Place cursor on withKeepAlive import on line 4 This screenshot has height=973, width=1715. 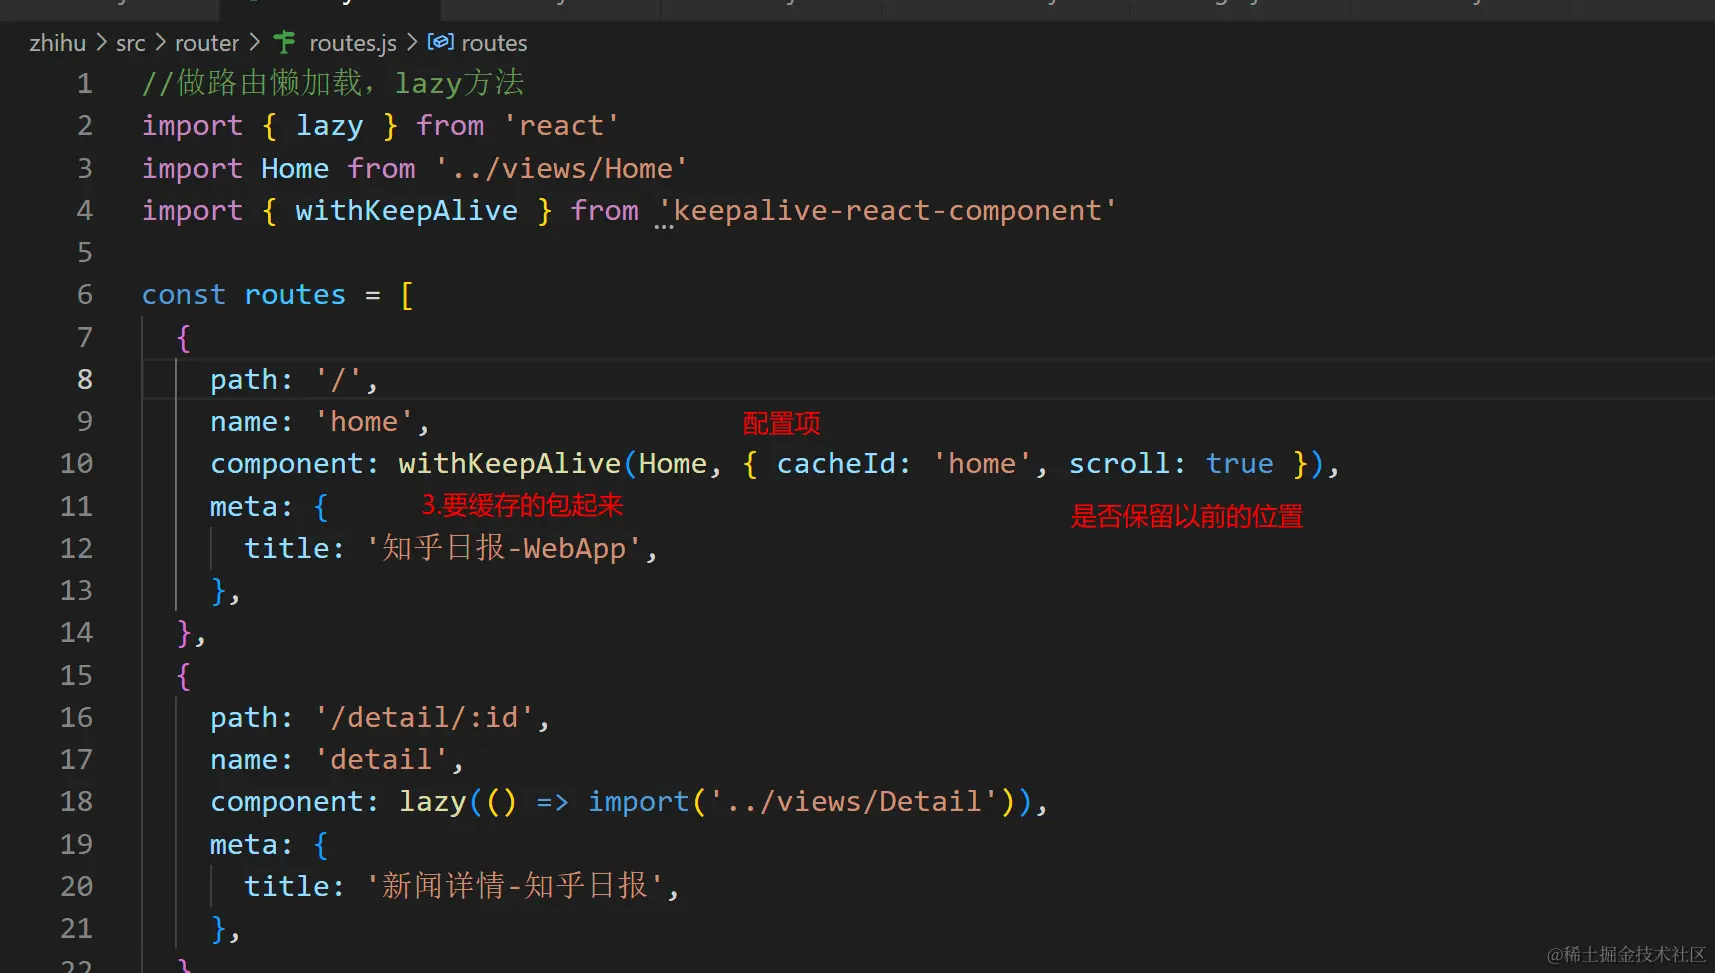click(406, 210)
